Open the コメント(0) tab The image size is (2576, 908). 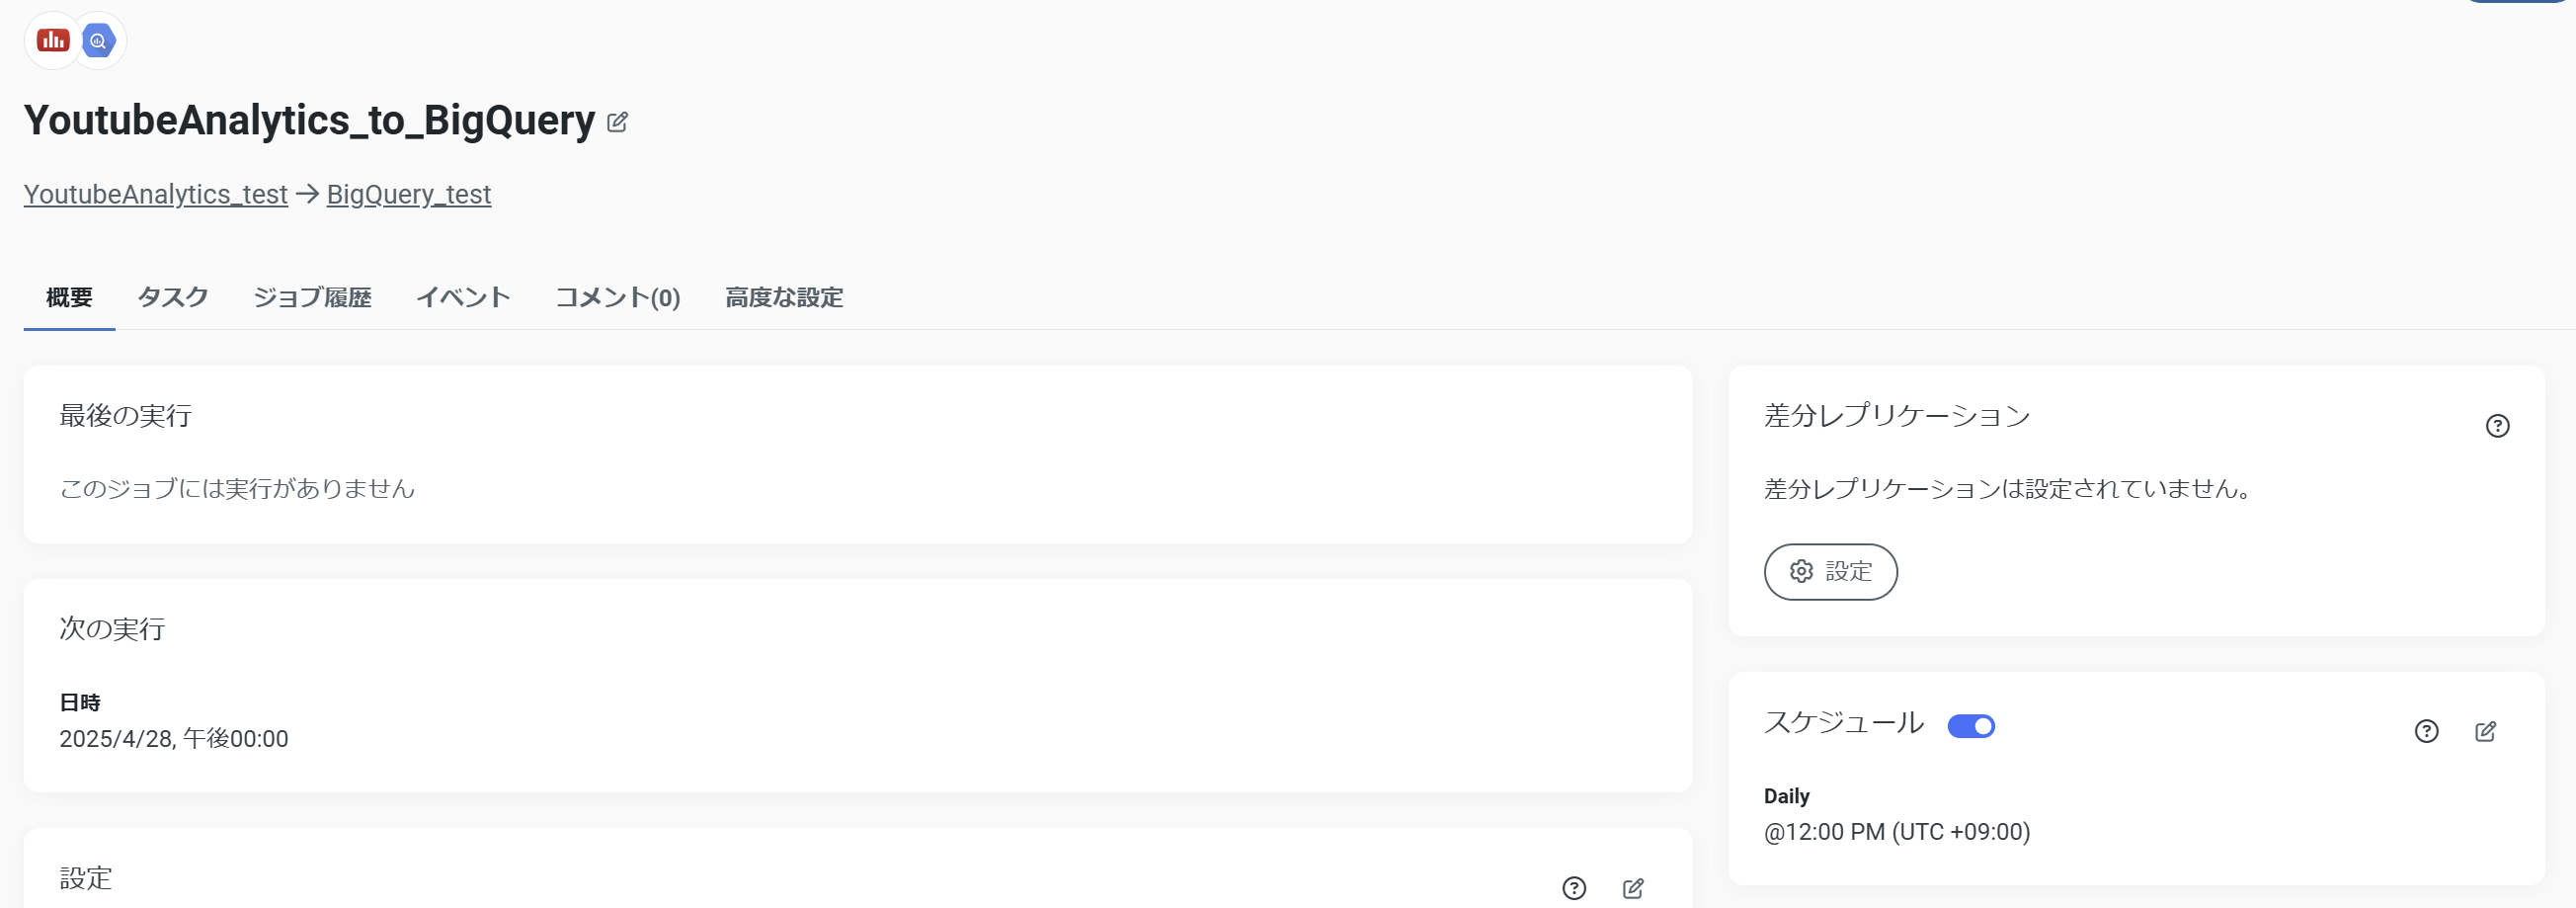point(618,297)
